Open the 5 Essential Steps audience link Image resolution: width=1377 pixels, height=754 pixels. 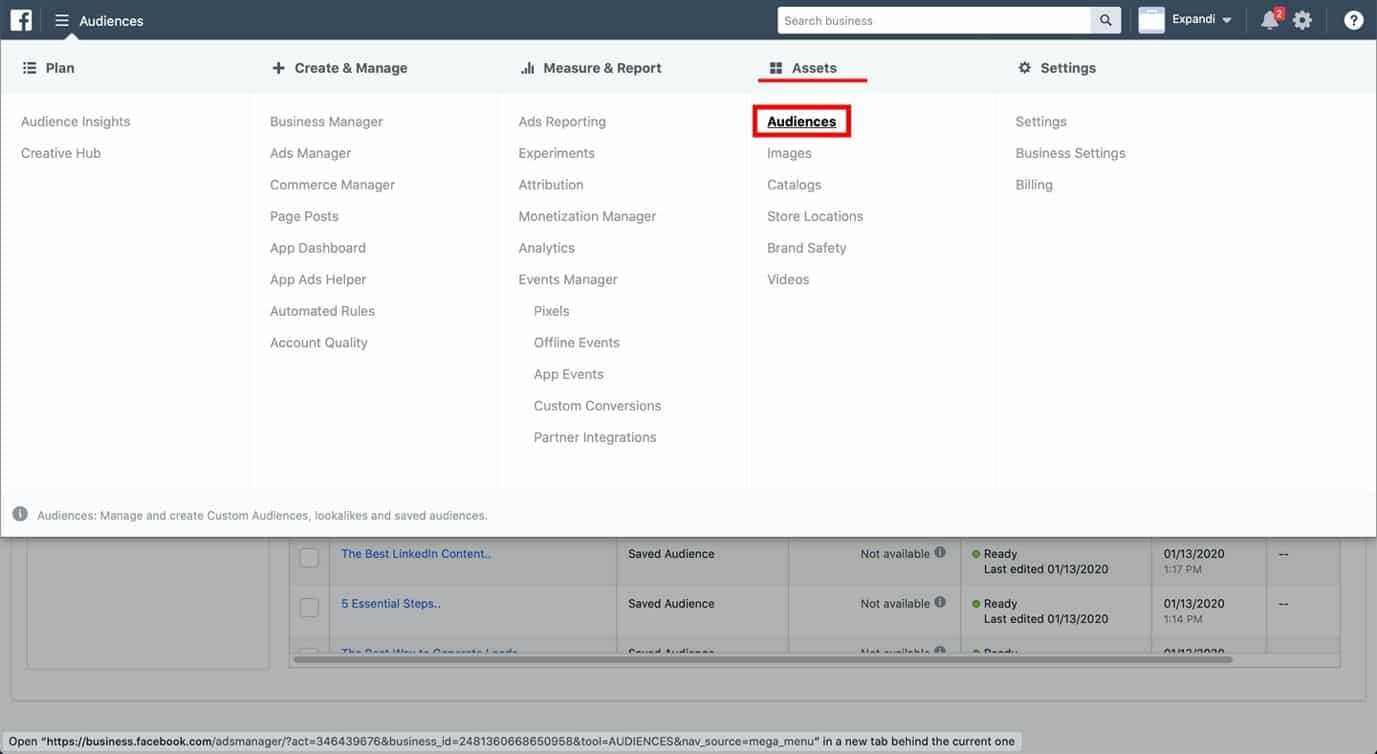point(391,604)
